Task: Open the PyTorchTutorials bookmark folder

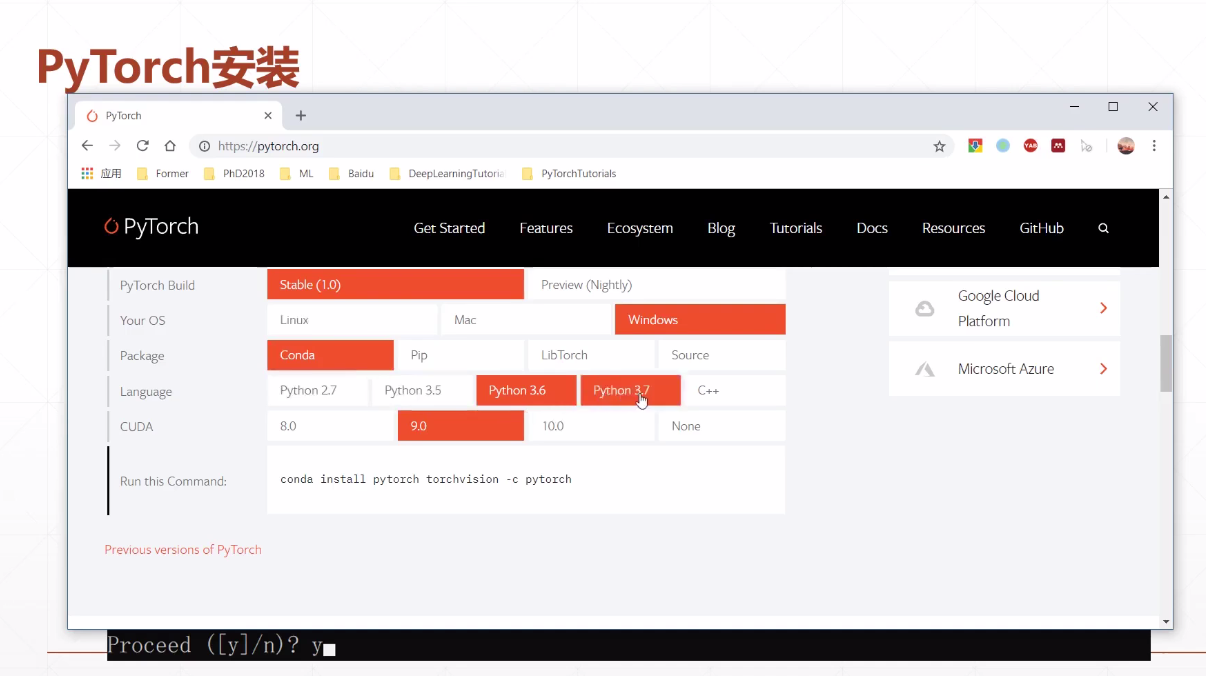Action: tap(569, 173)
